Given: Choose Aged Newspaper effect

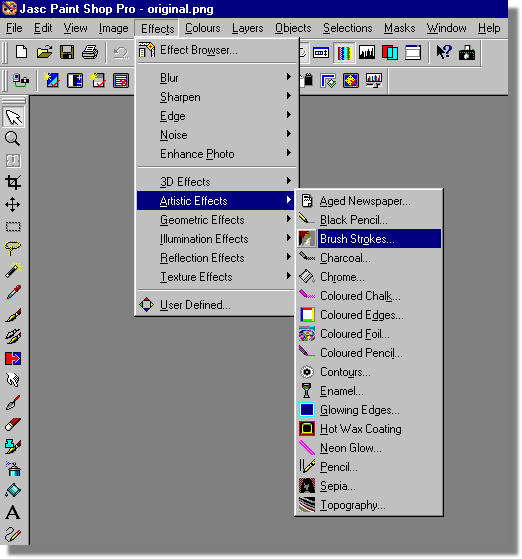Looking at the screenshot, I should 369,201.
